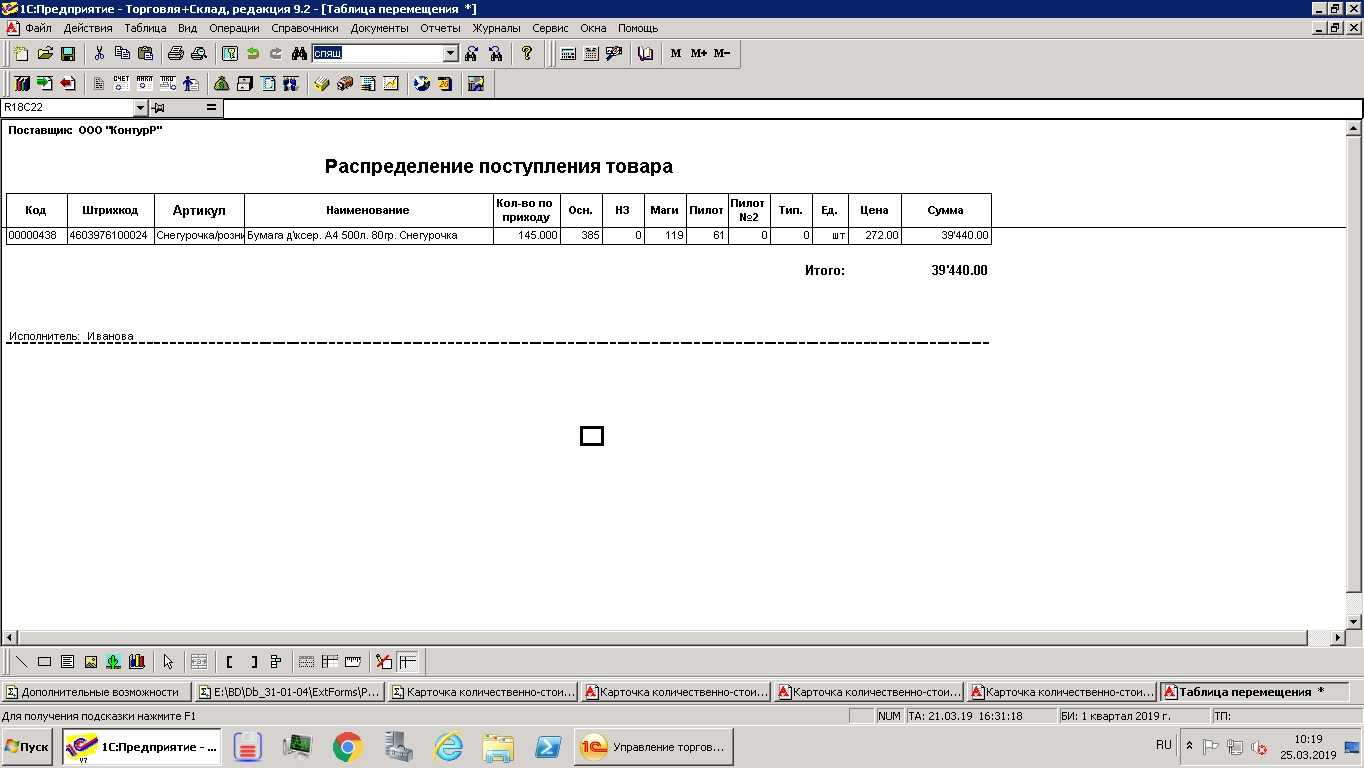
Task: Click the Save diskette icon in toolbar
Action: [68, 53]
